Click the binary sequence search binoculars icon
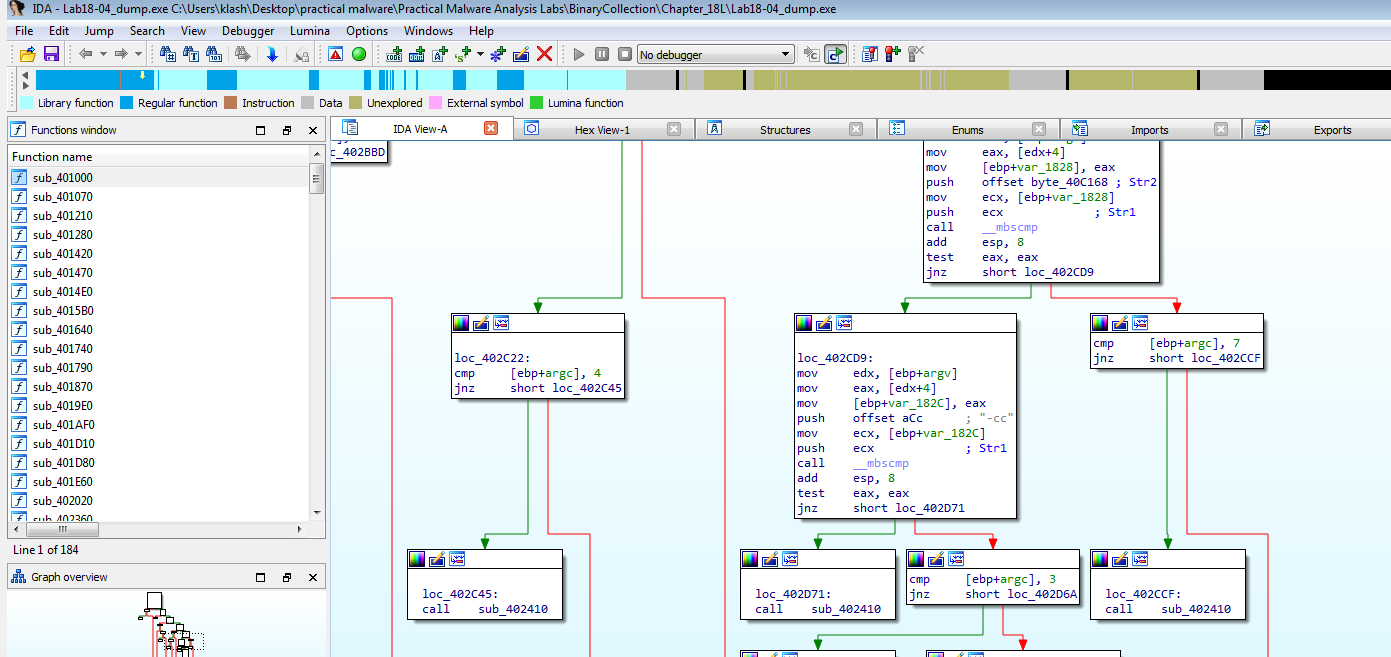1391x657 pixels. pyautogui.click(x=214, y=54)
